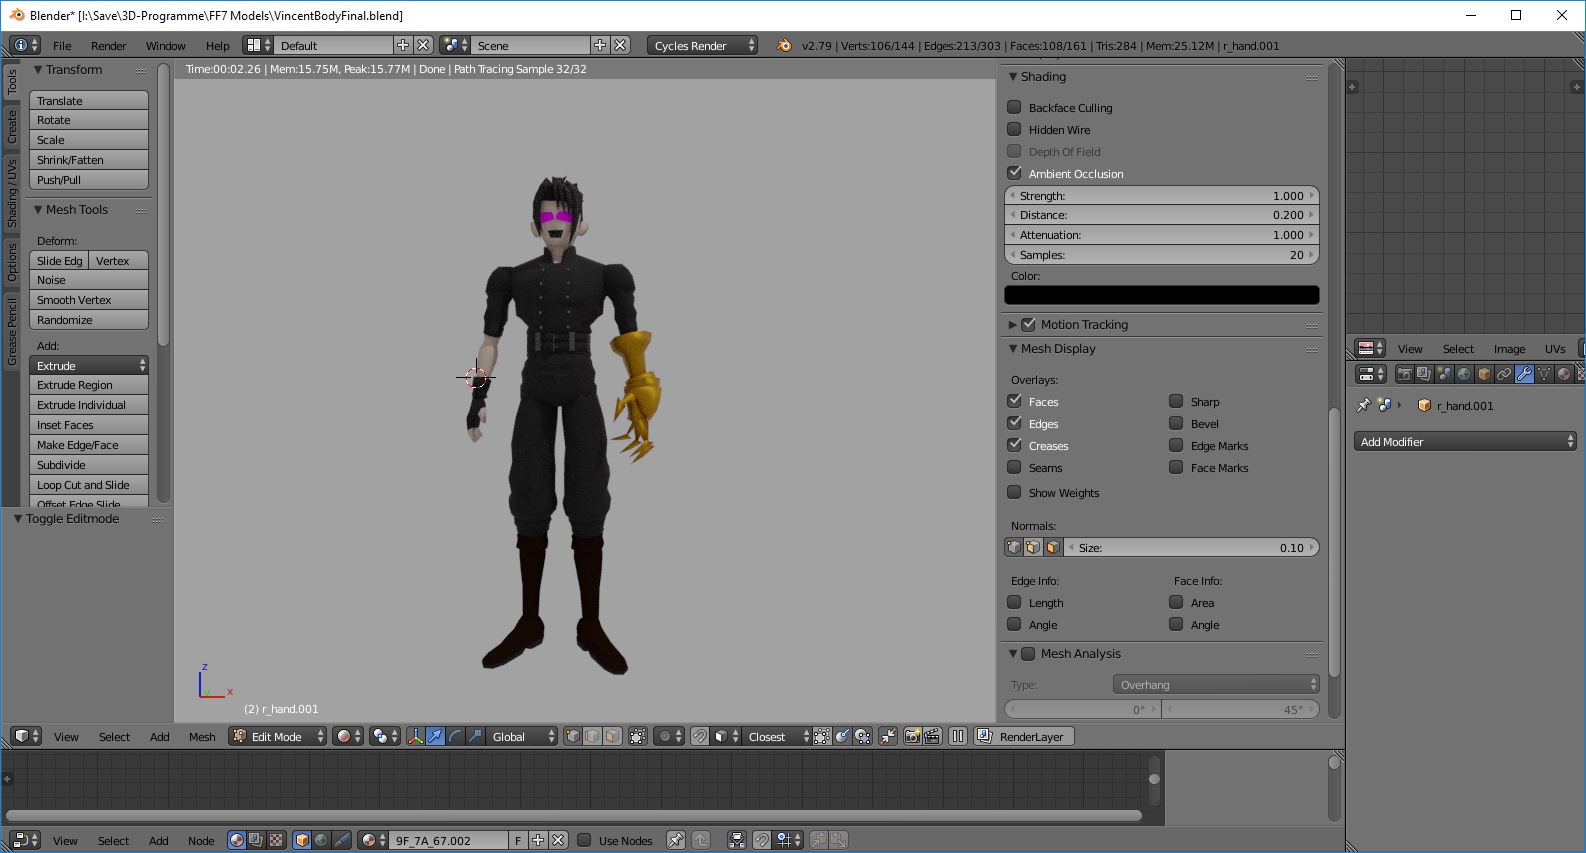The height and width of the screenshot is (853, 1586).
Task: Switch to edge select mode
Action: click(593, 736)
